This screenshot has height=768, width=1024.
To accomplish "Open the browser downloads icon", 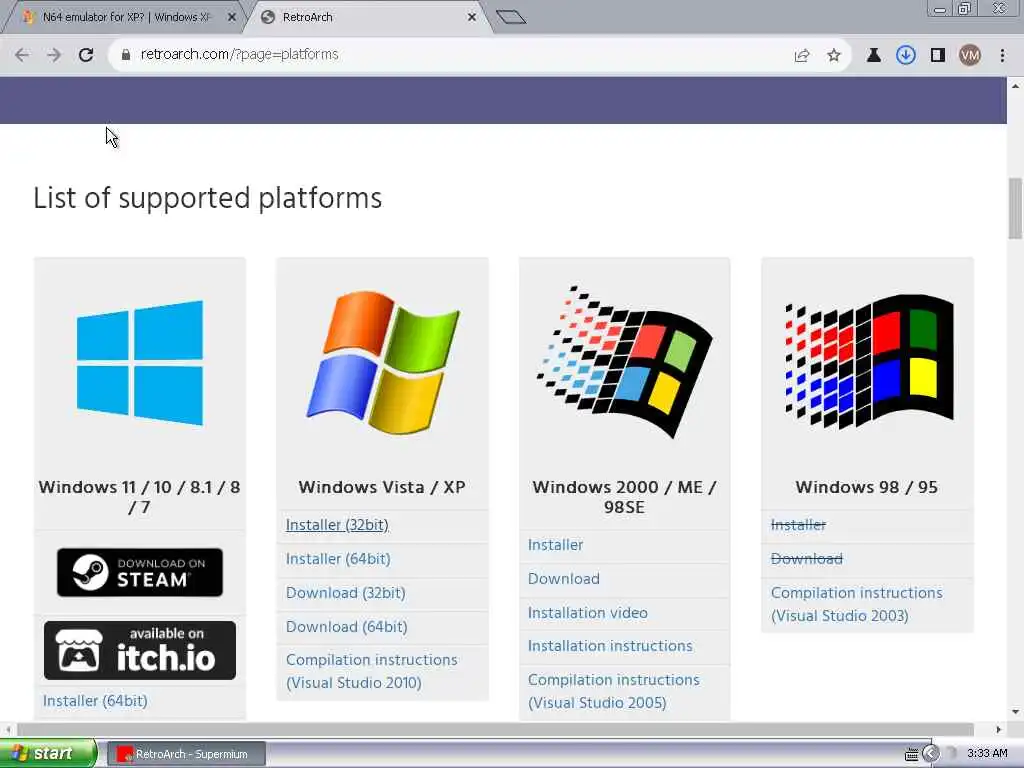I will (x=905, y=56).
